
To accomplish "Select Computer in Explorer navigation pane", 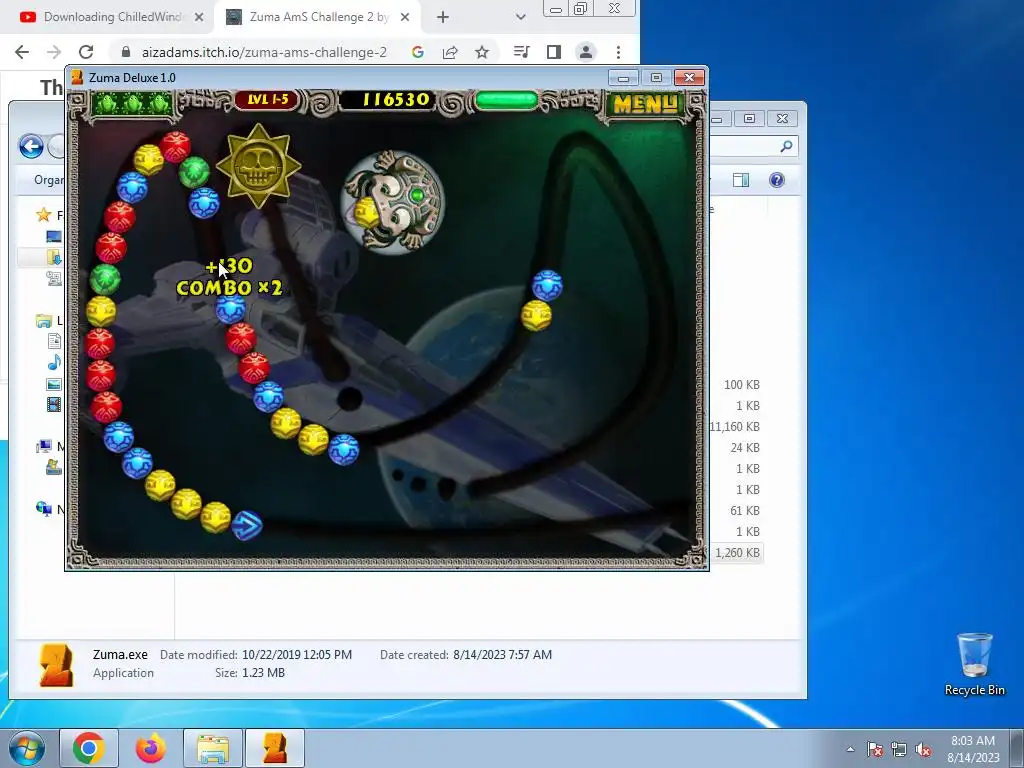I will click(x=44, y=447).
